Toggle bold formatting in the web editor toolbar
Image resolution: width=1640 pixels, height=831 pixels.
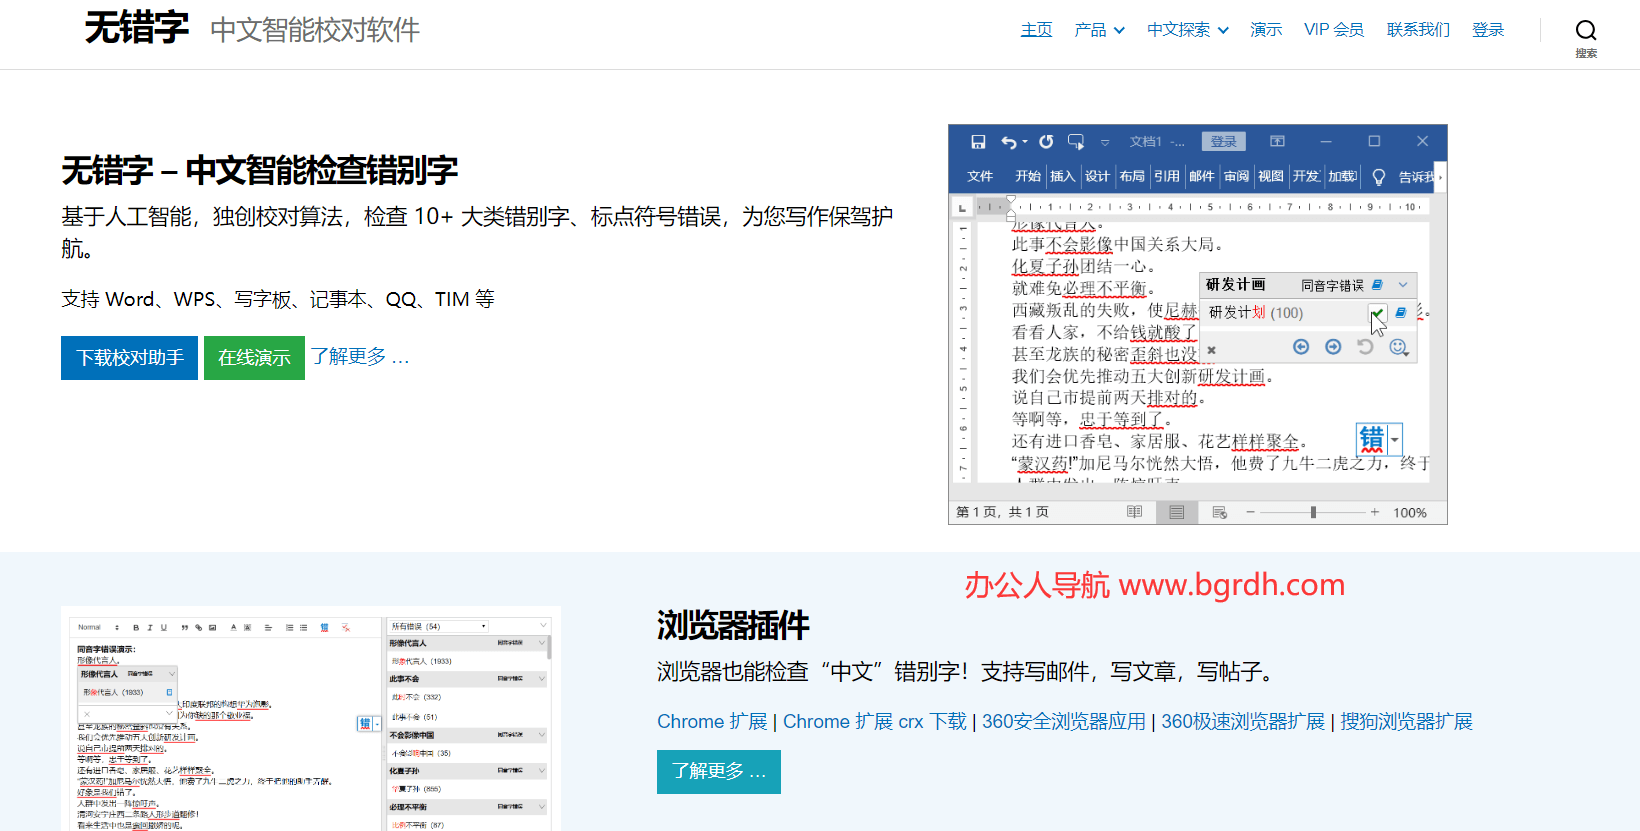(136, 628)
